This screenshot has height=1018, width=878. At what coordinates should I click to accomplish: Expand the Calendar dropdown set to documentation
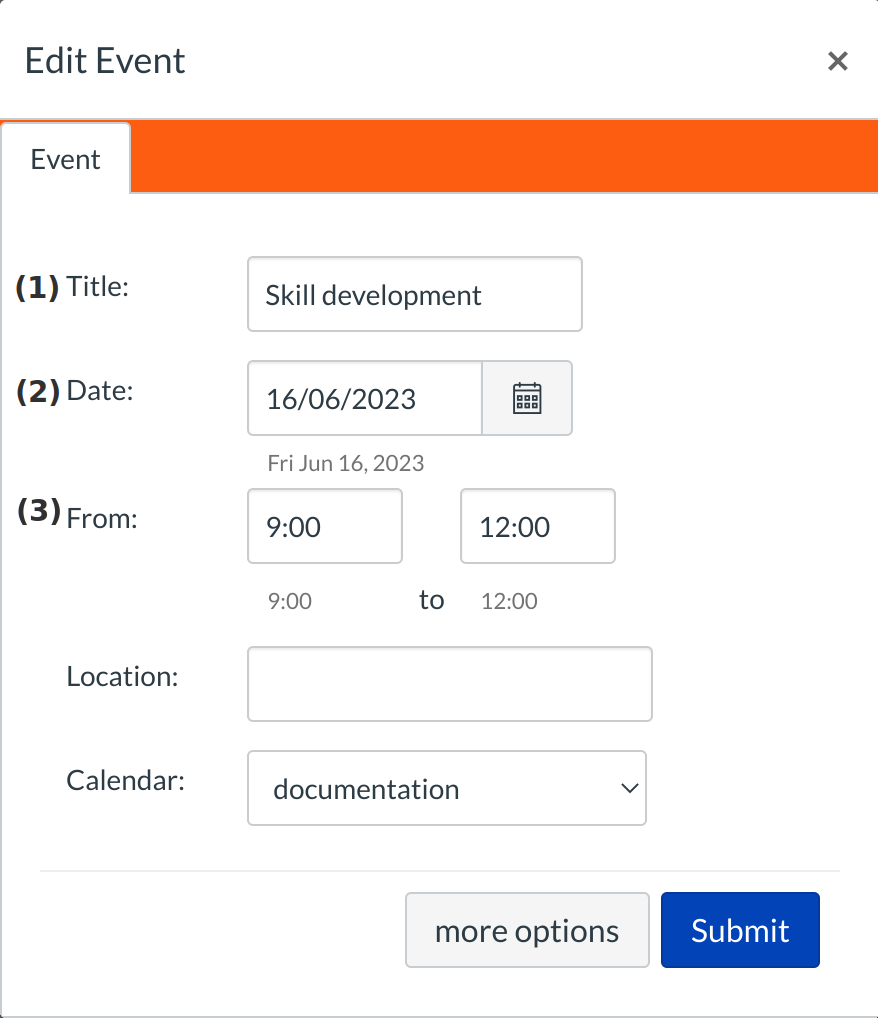point(447,789)
